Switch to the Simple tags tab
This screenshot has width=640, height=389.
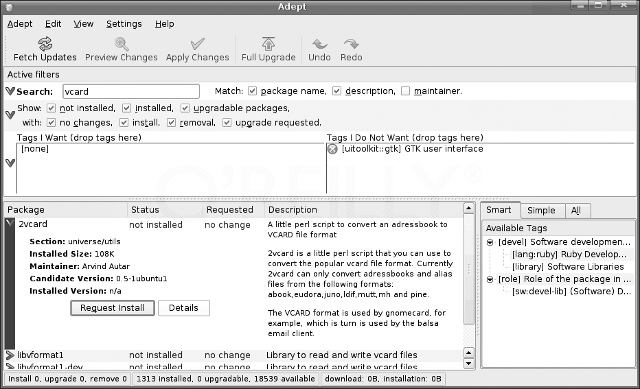[x=542, y=211]
